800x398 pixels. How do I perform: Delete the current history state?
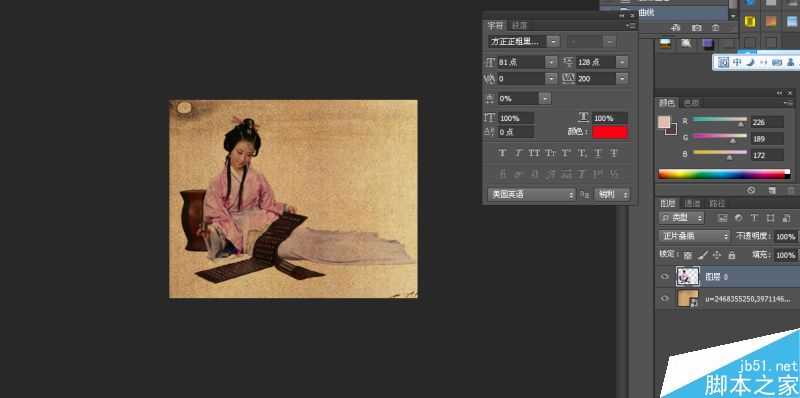716,28
